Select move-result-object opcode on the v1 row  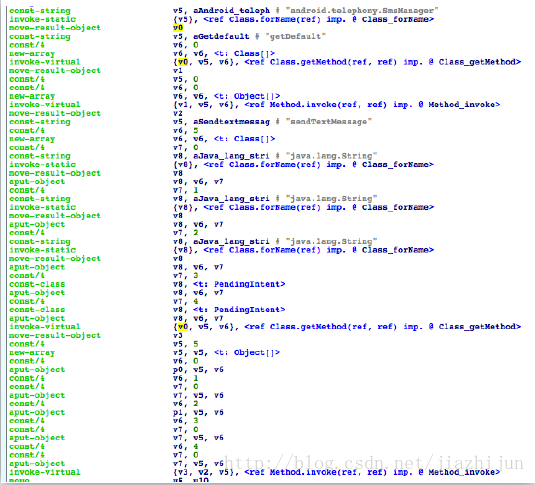[x=55, y=70]
